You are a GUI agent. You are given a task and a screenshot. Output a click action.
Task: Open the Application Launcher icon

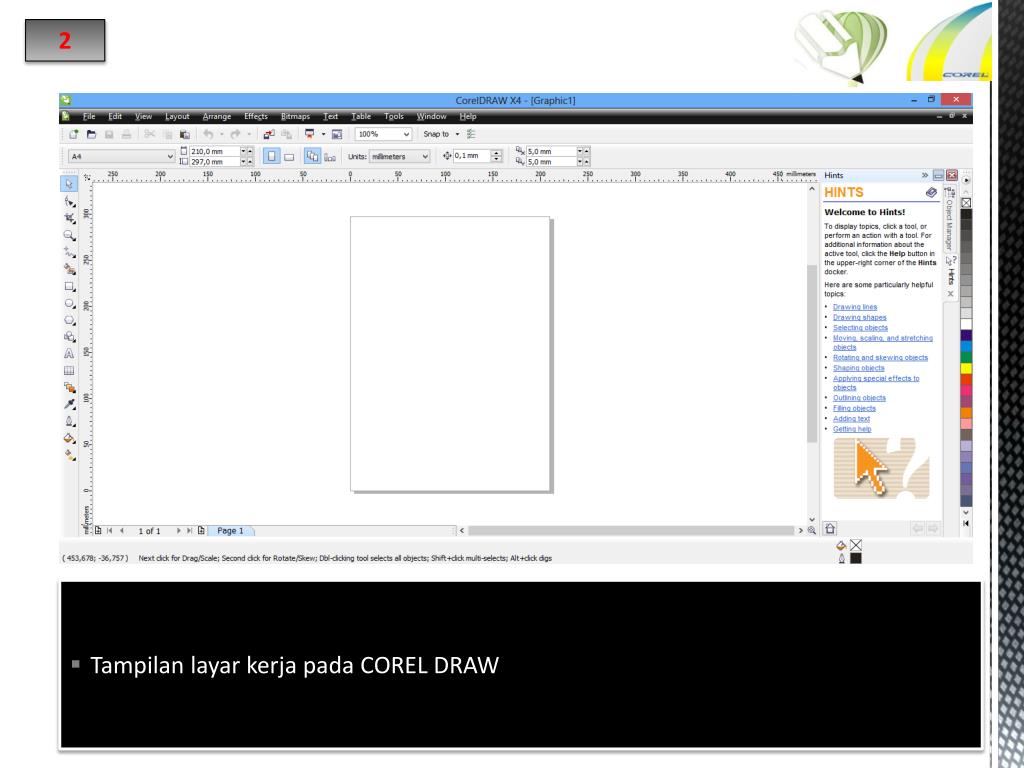click(x=310, y=134)
